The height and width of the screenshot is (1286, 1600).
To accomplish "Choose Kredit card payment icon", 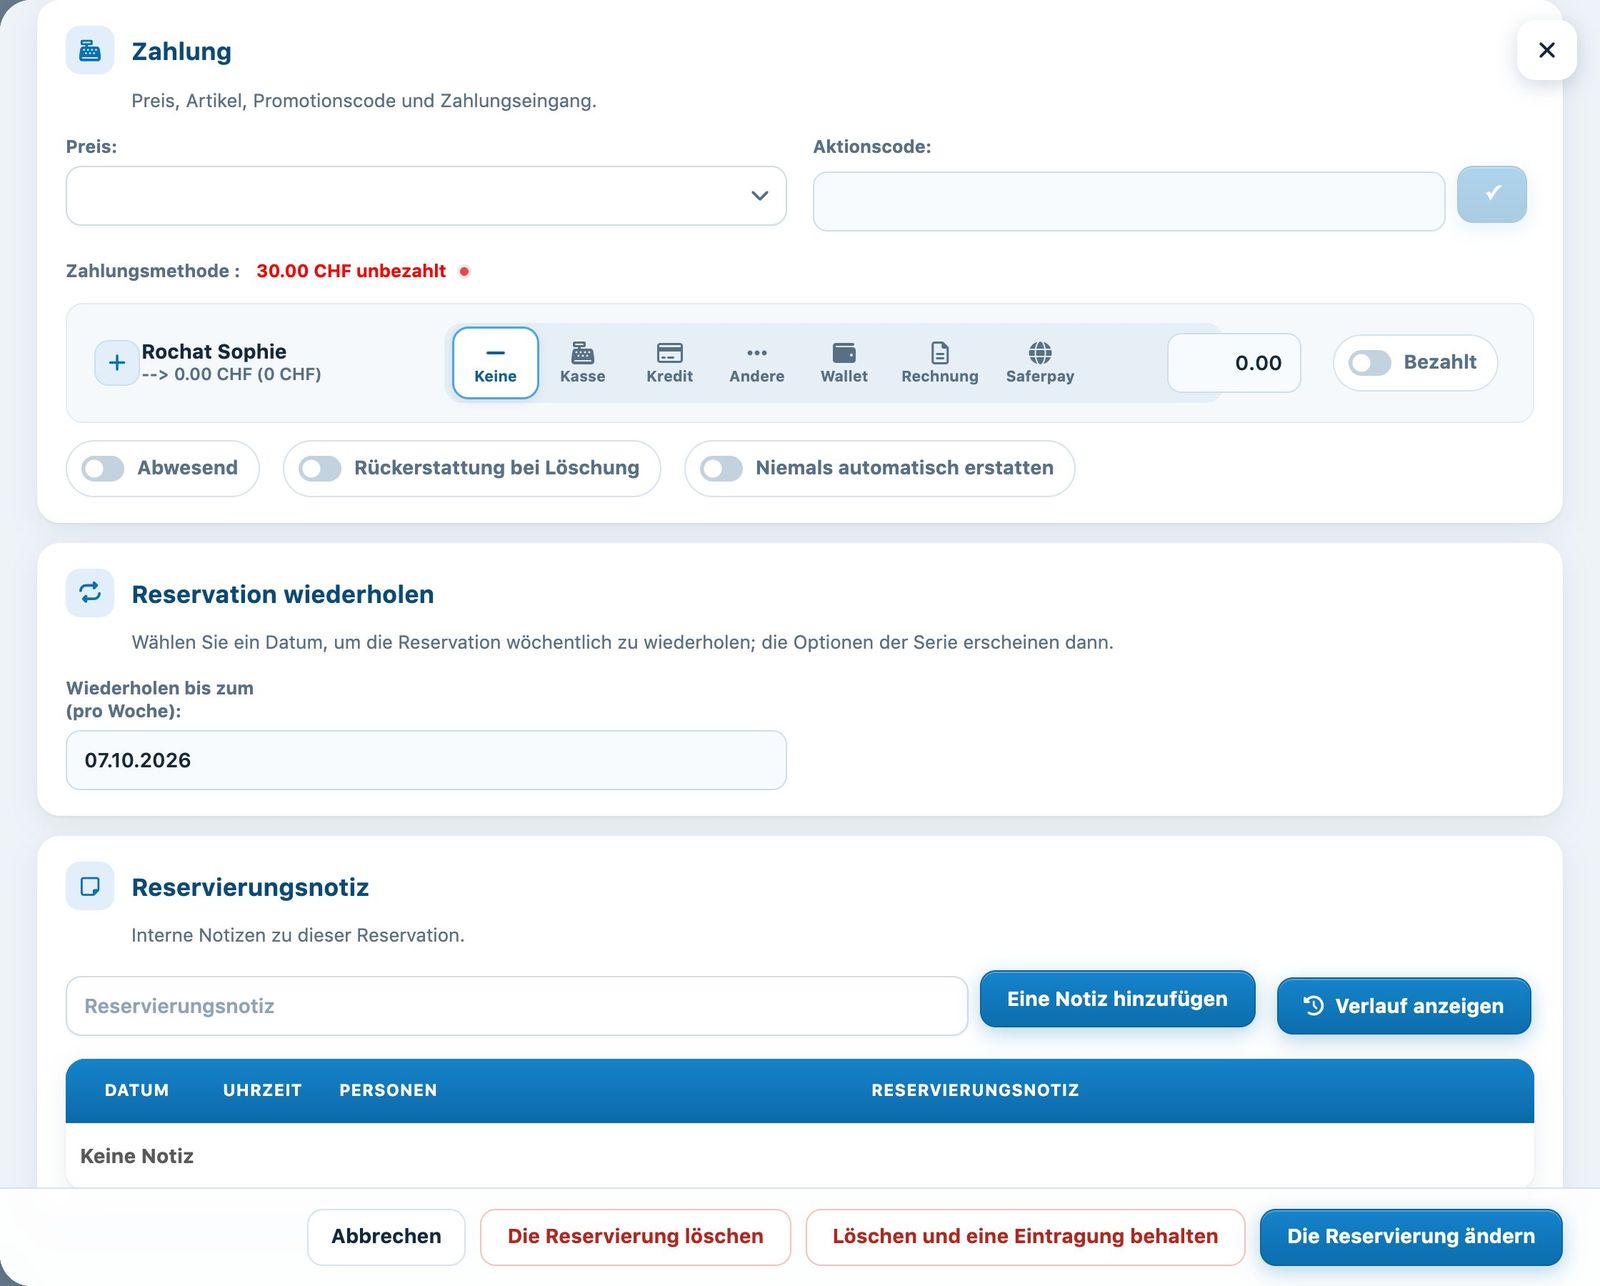I will 669,352.
